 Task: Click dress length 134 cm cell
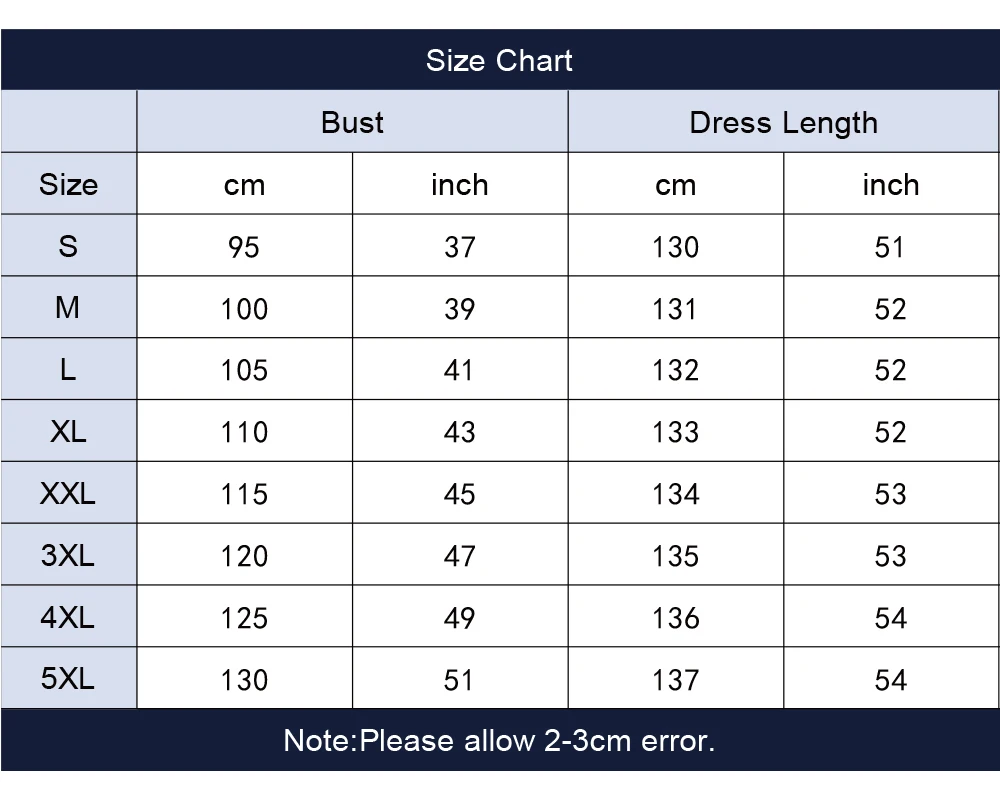point(675,494)
